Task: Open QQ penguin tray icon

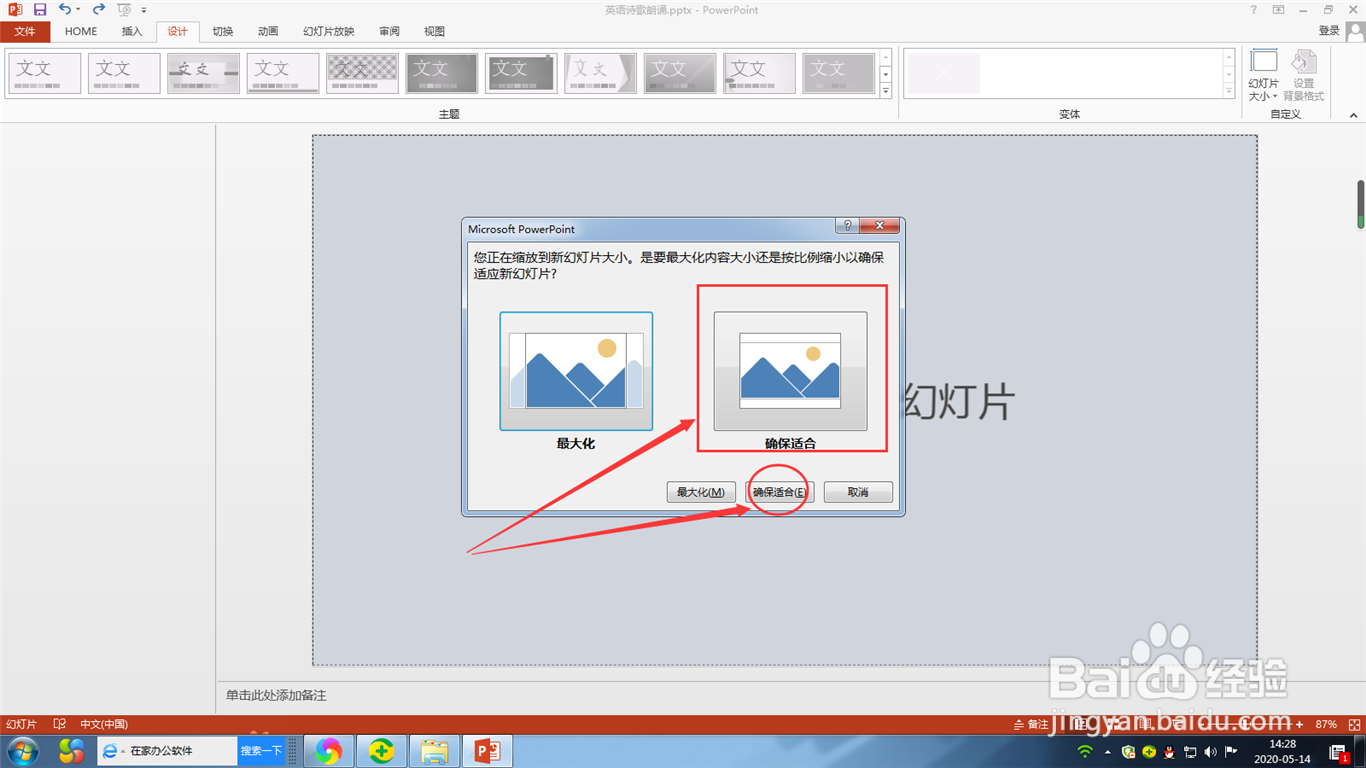Action: 1168,751
